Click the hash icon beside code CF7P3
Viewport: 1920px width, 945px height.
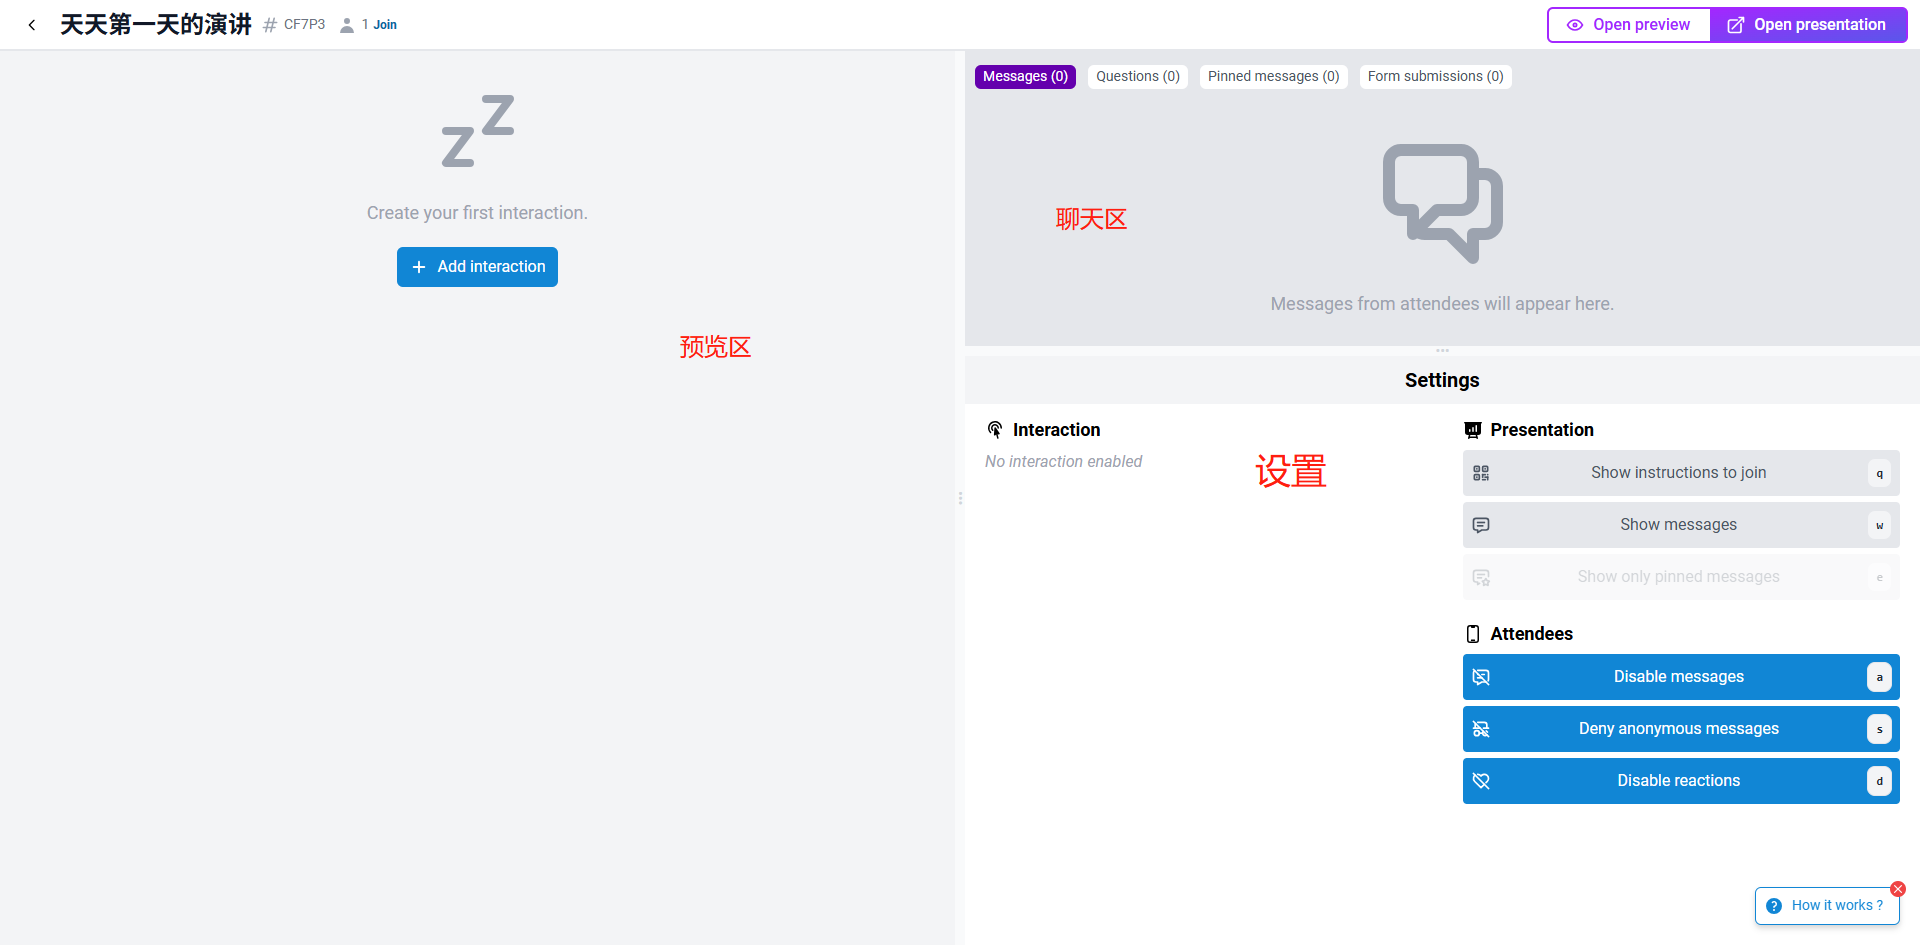[x=270, y=25]
